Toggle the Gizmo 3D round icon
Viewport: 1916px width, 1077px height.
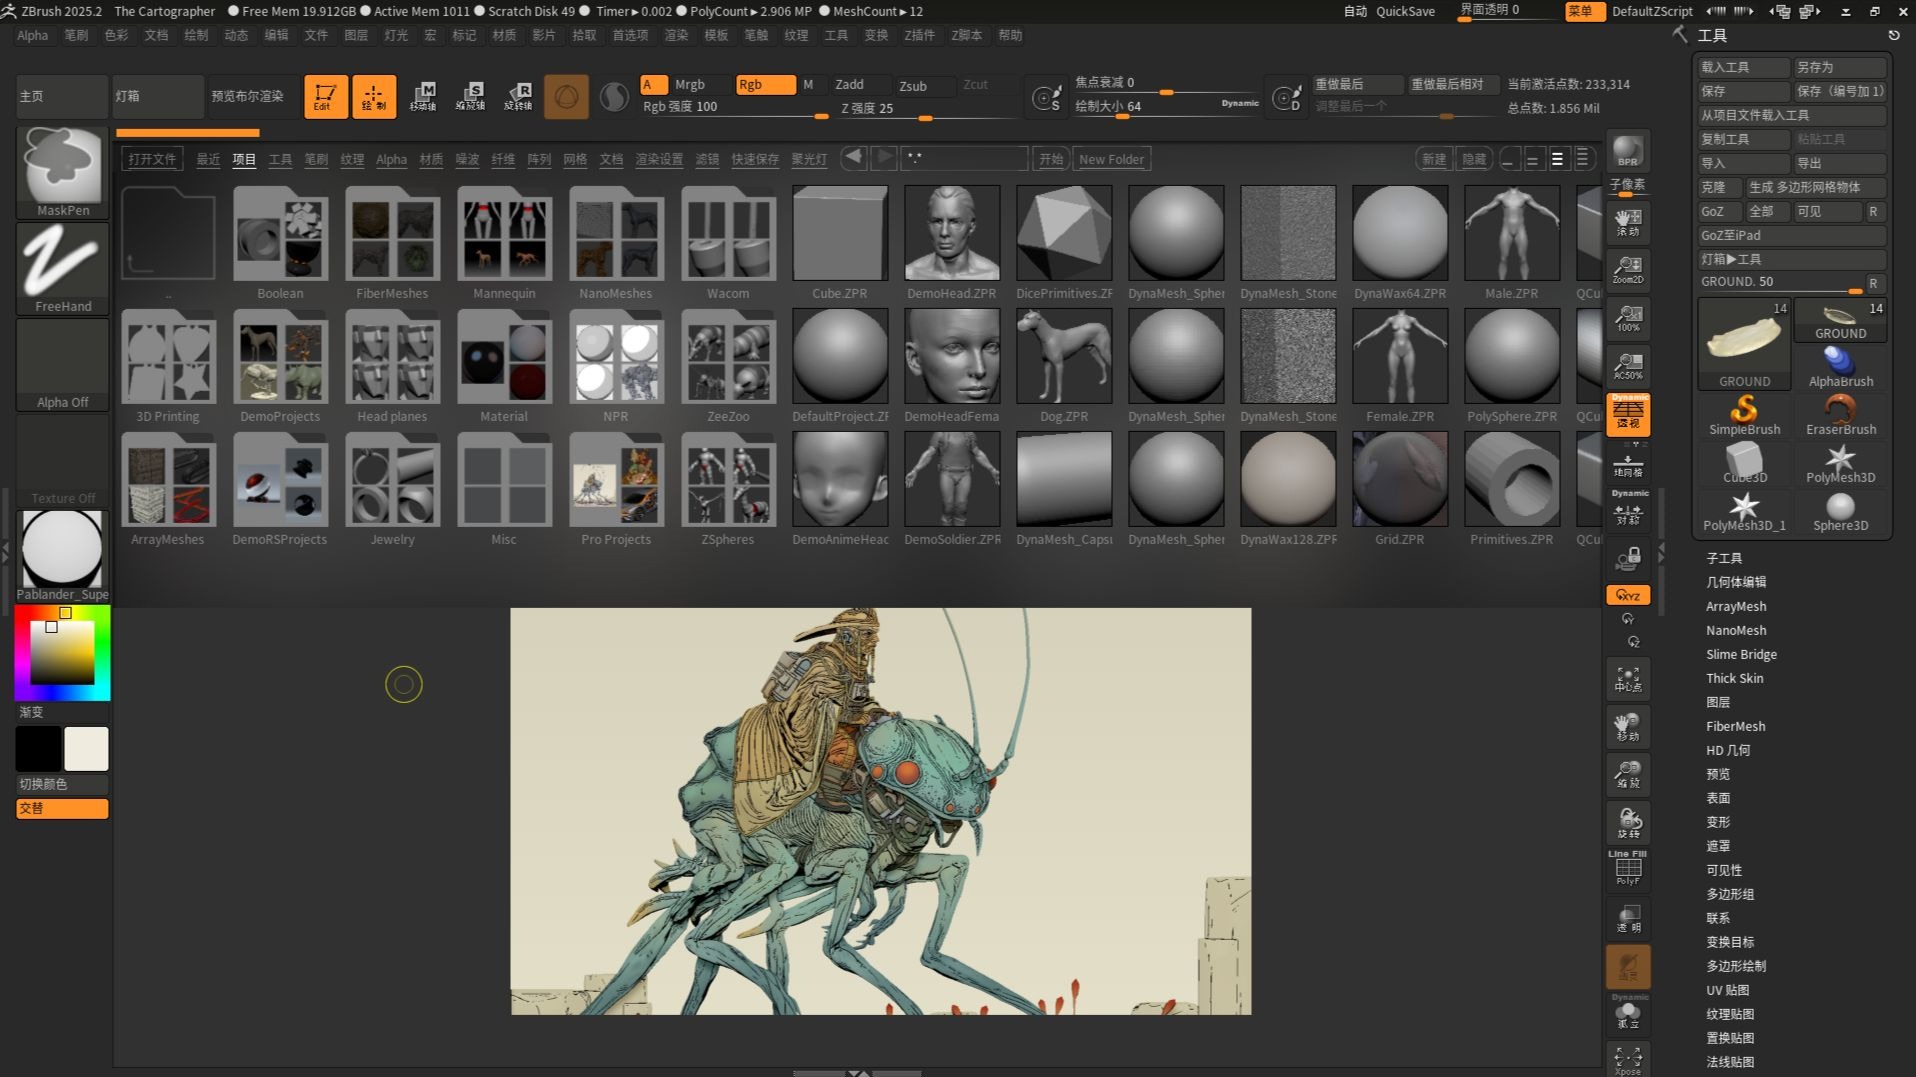[x=566, y=96]
